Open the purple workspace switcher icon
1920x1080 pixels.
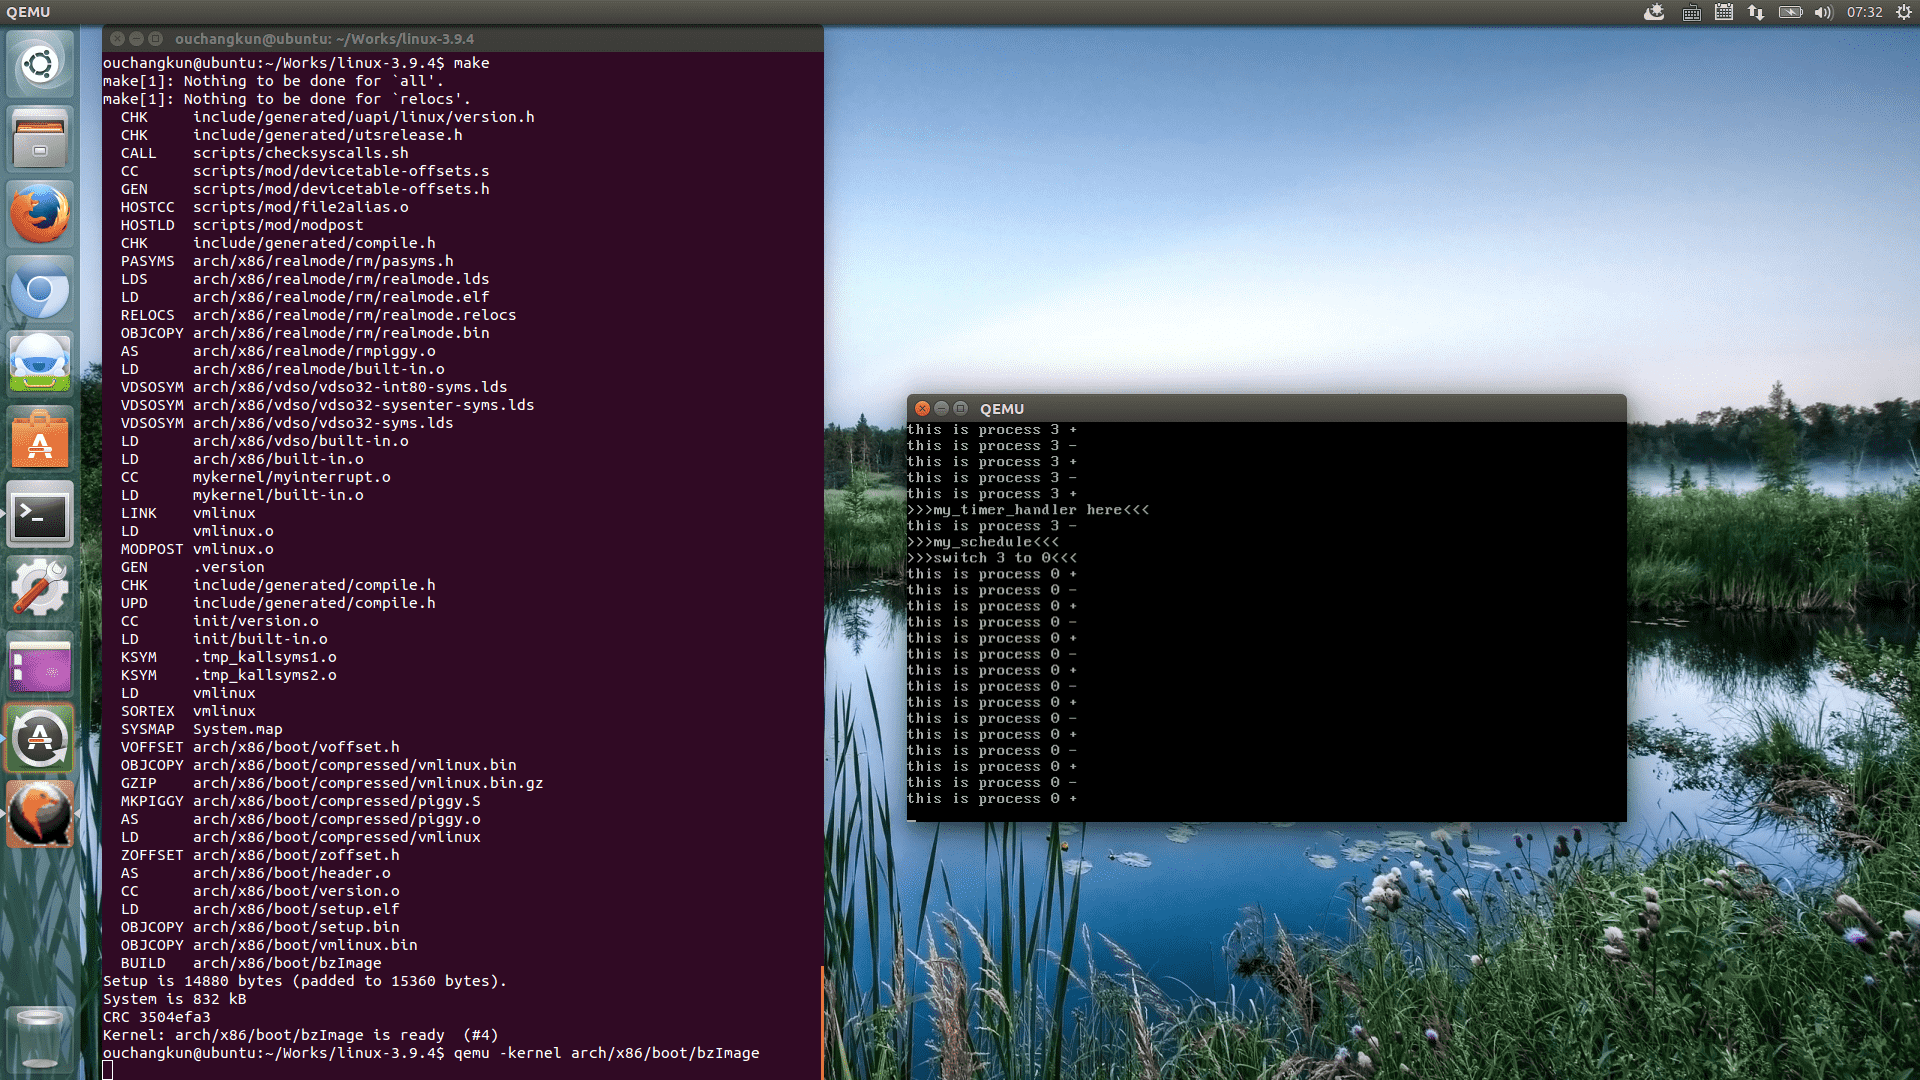40,665
